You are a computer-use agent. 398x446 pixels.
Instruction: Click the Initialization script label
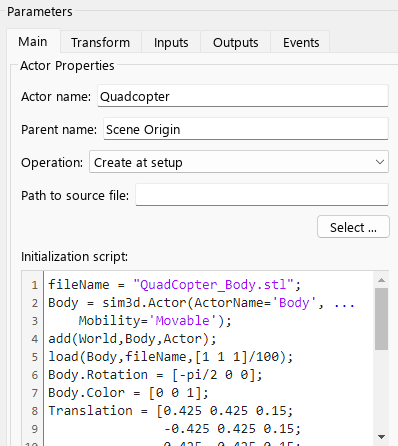[x=74, y=257]
